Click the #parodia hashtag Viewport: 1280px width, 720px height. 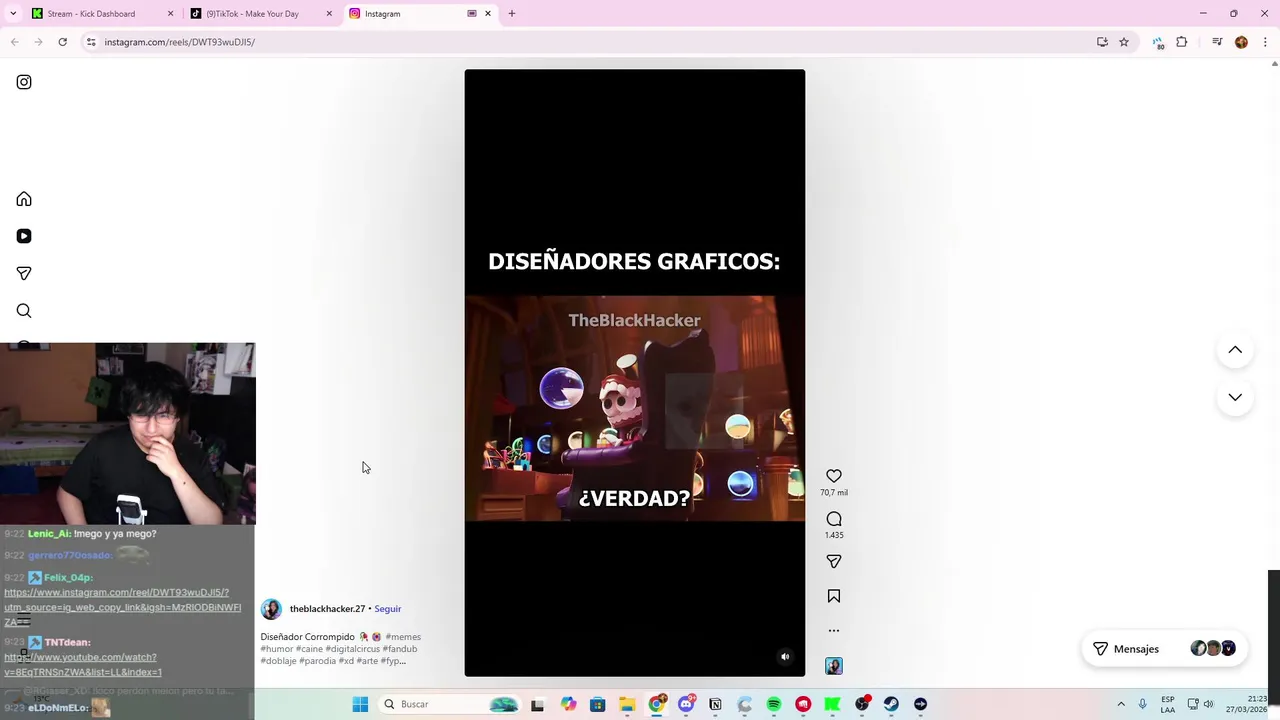pos(317,661)
